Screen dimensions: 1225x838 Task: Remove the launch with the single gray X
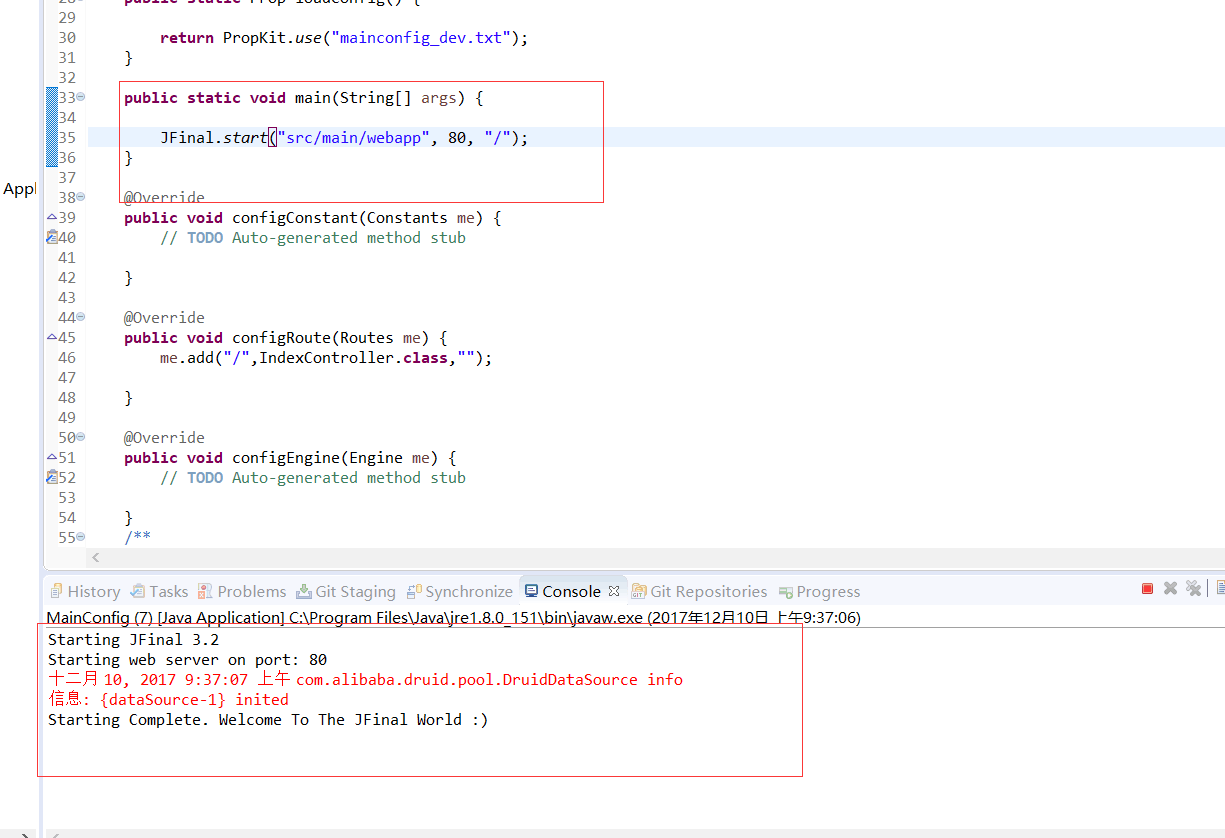point(1170,589)
